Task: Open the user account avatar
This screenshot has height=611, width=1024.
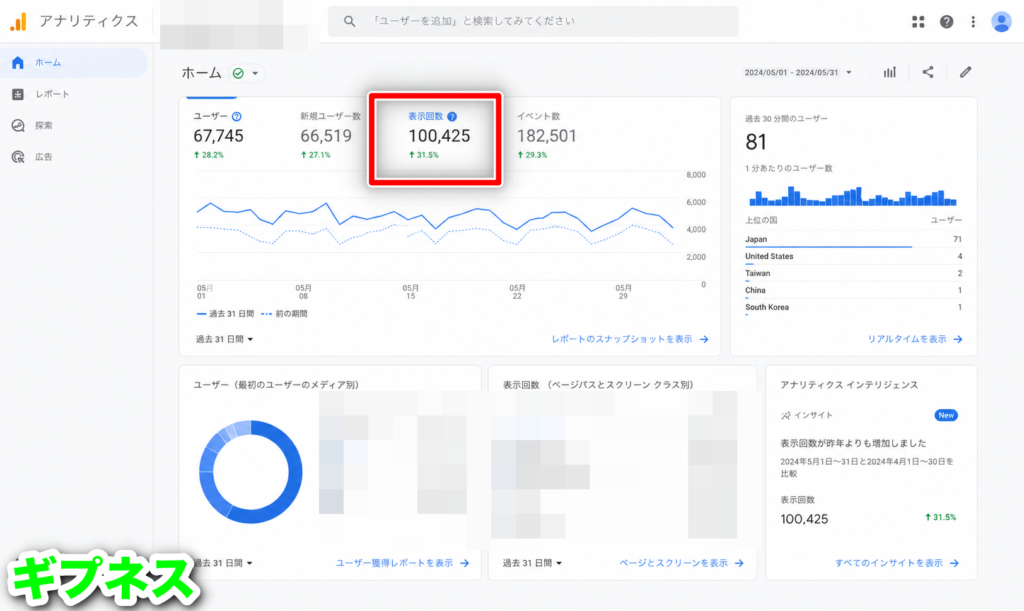Action: 1001,22
